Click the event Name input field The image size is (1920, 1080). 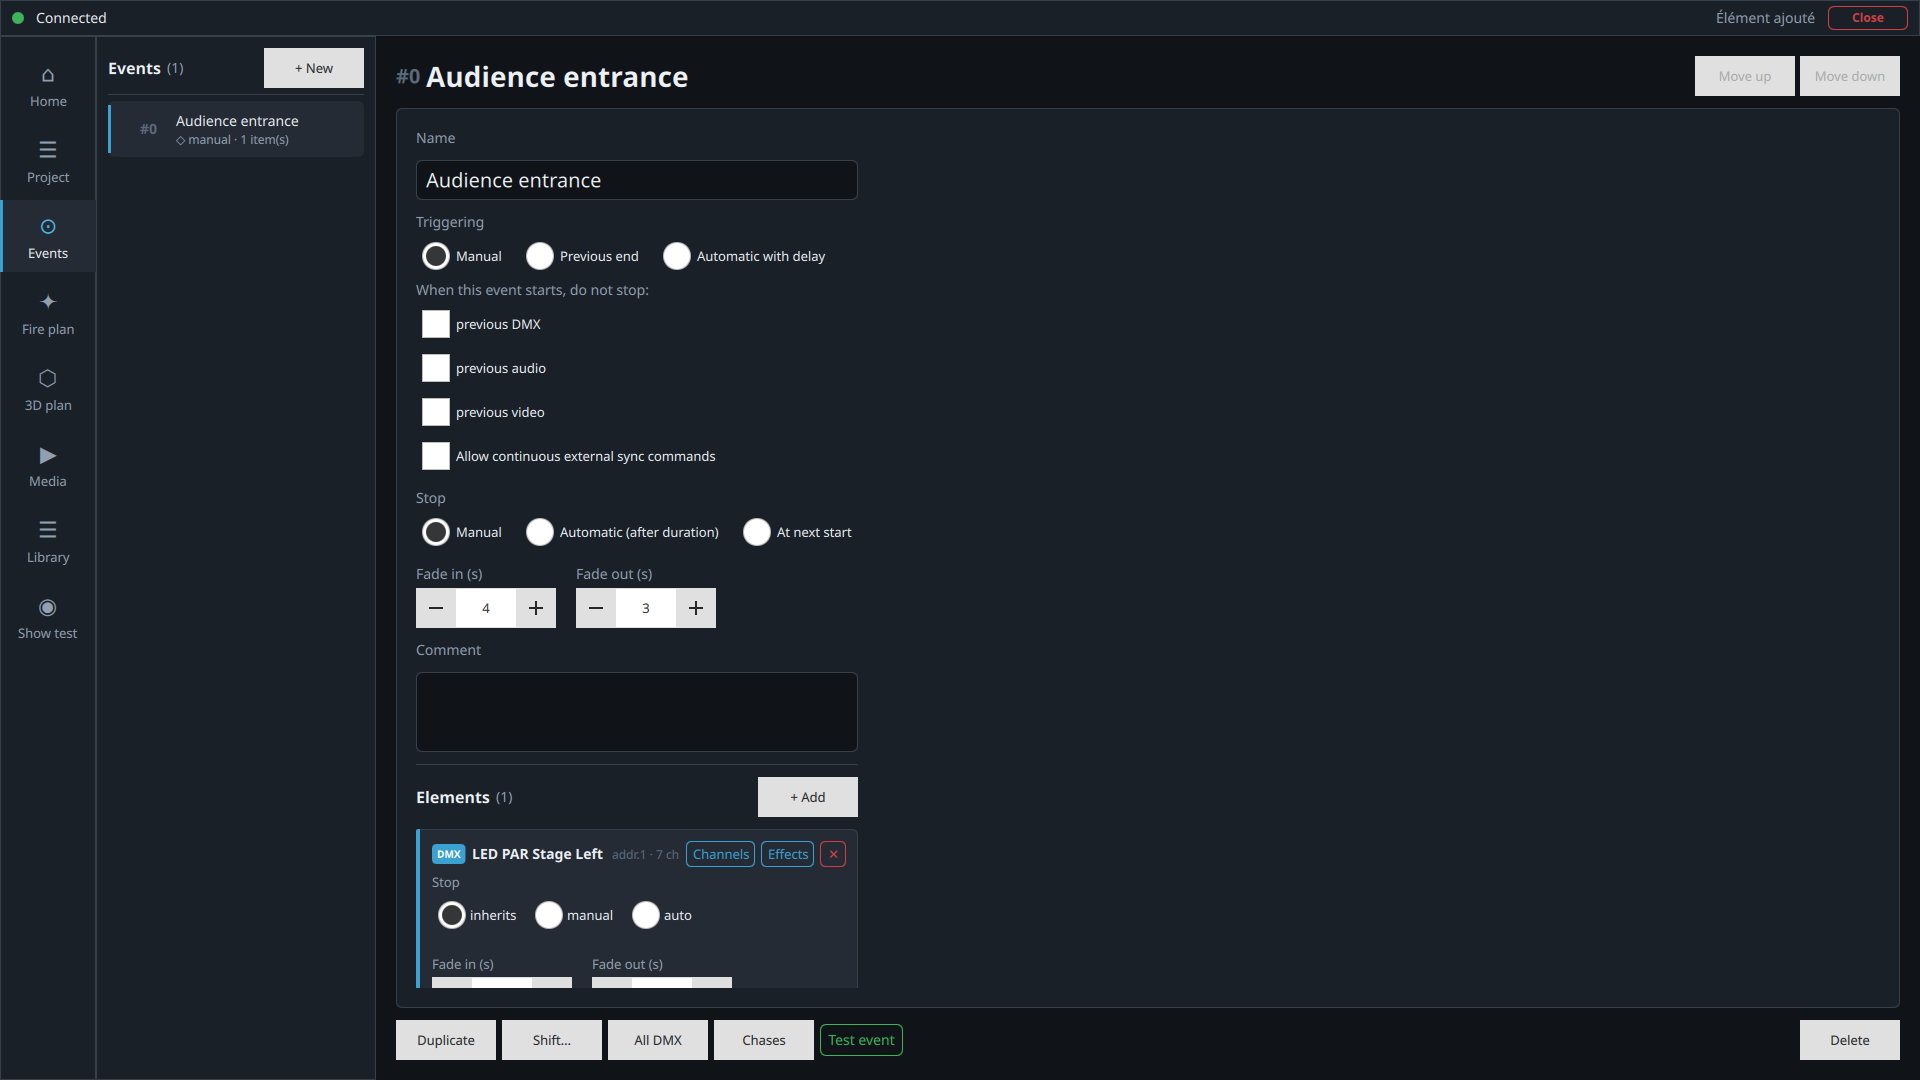point(637,180)
